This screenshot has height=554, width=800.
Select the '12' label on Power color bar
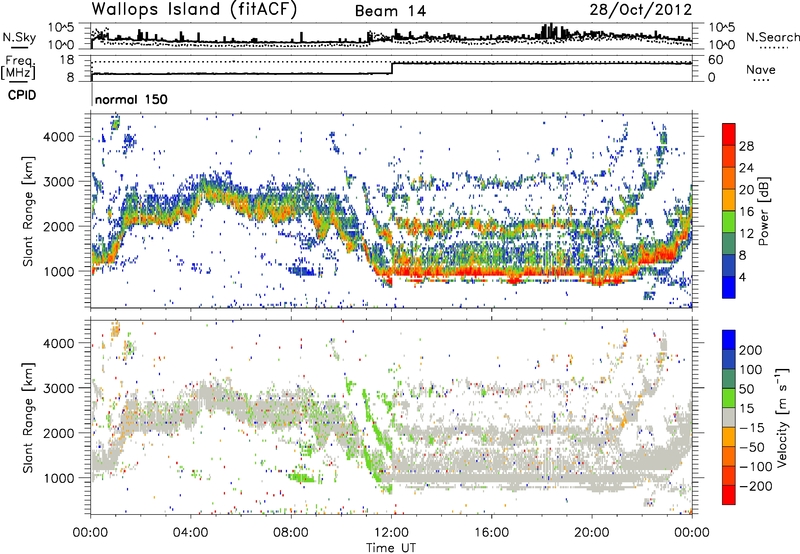(746, 234)
